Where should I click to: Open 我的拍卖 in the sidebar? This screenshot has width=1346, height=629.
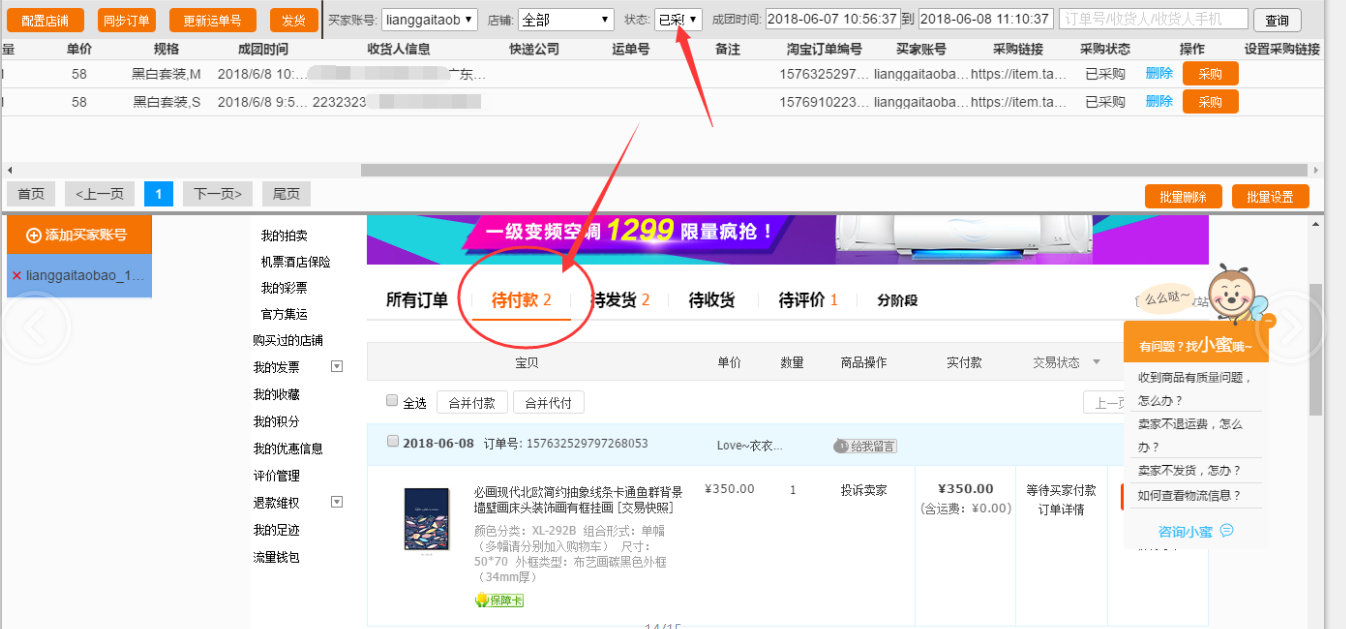[x=284, y=236]
